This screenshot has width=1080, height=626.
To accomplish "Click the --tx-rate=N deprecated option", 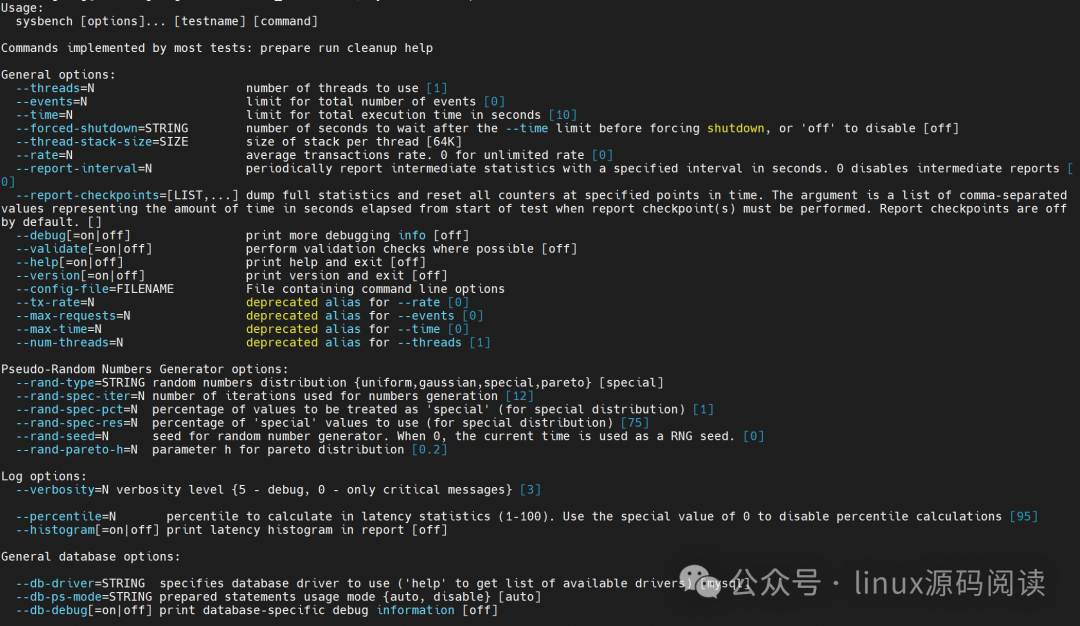I will click(x=55, y=302).
